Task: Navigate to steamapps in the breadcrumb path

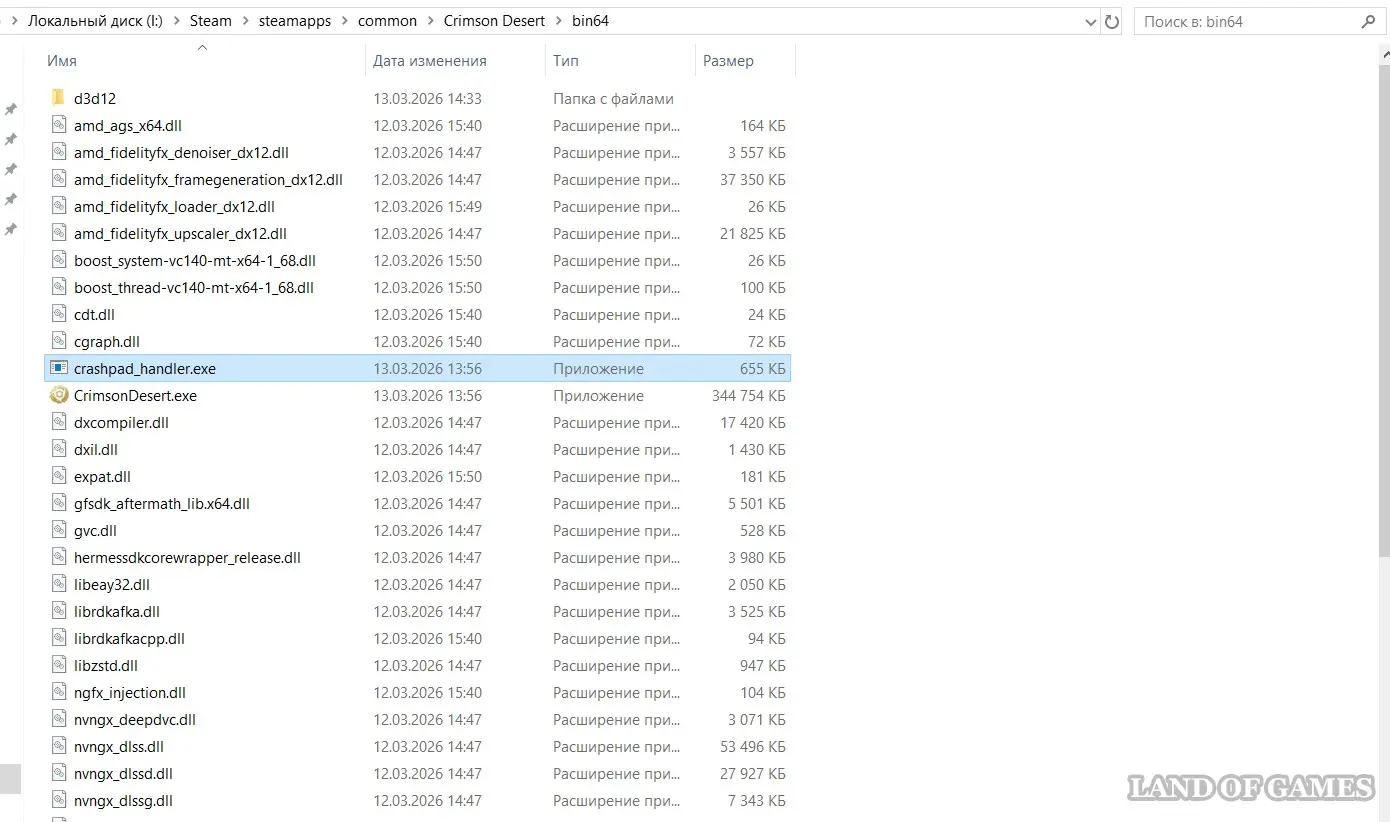Action: tap(295, 21)
